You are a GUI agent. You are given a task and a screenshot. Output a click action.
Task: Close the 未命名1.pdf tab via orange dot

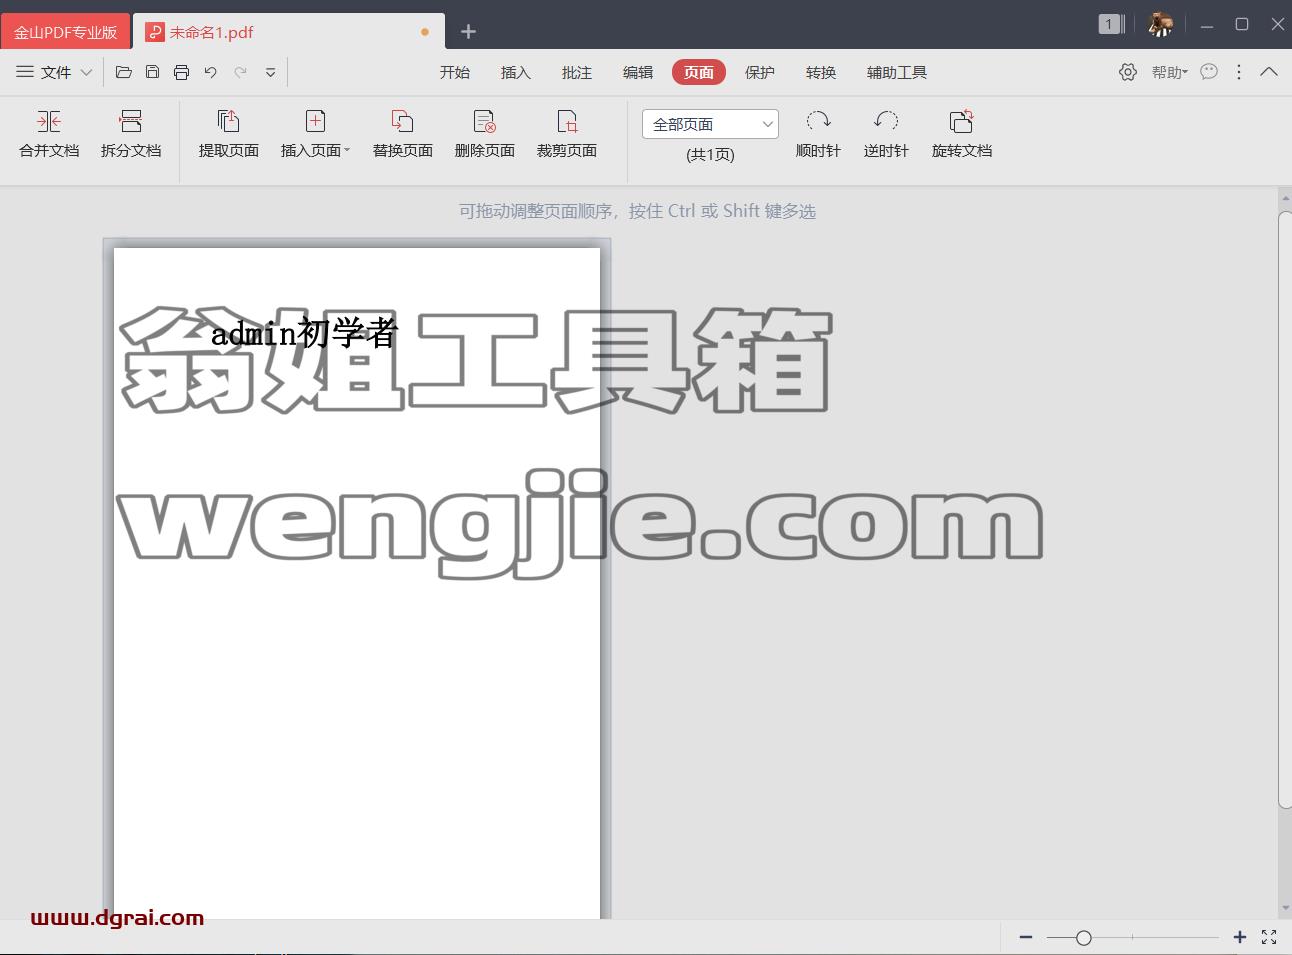click(x=425, y=32)
